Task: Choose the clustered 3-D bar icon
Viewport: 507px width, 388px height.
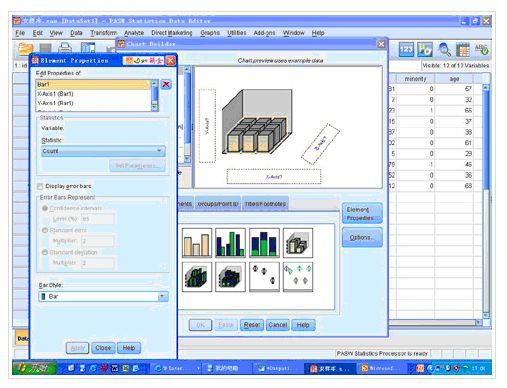Action: [x=197, y=277]
